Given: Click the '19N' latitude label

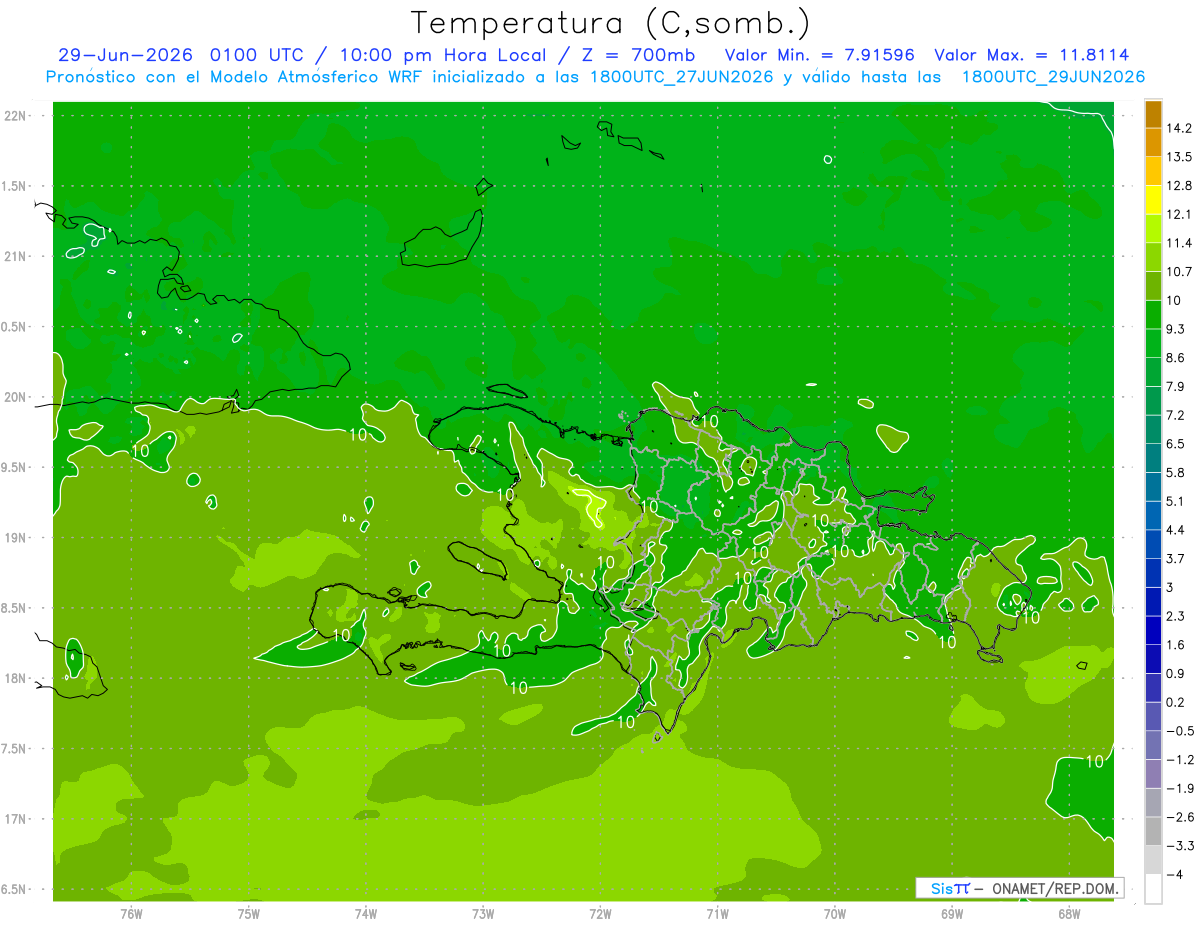Looking at the screenshot, I should 16,538.
